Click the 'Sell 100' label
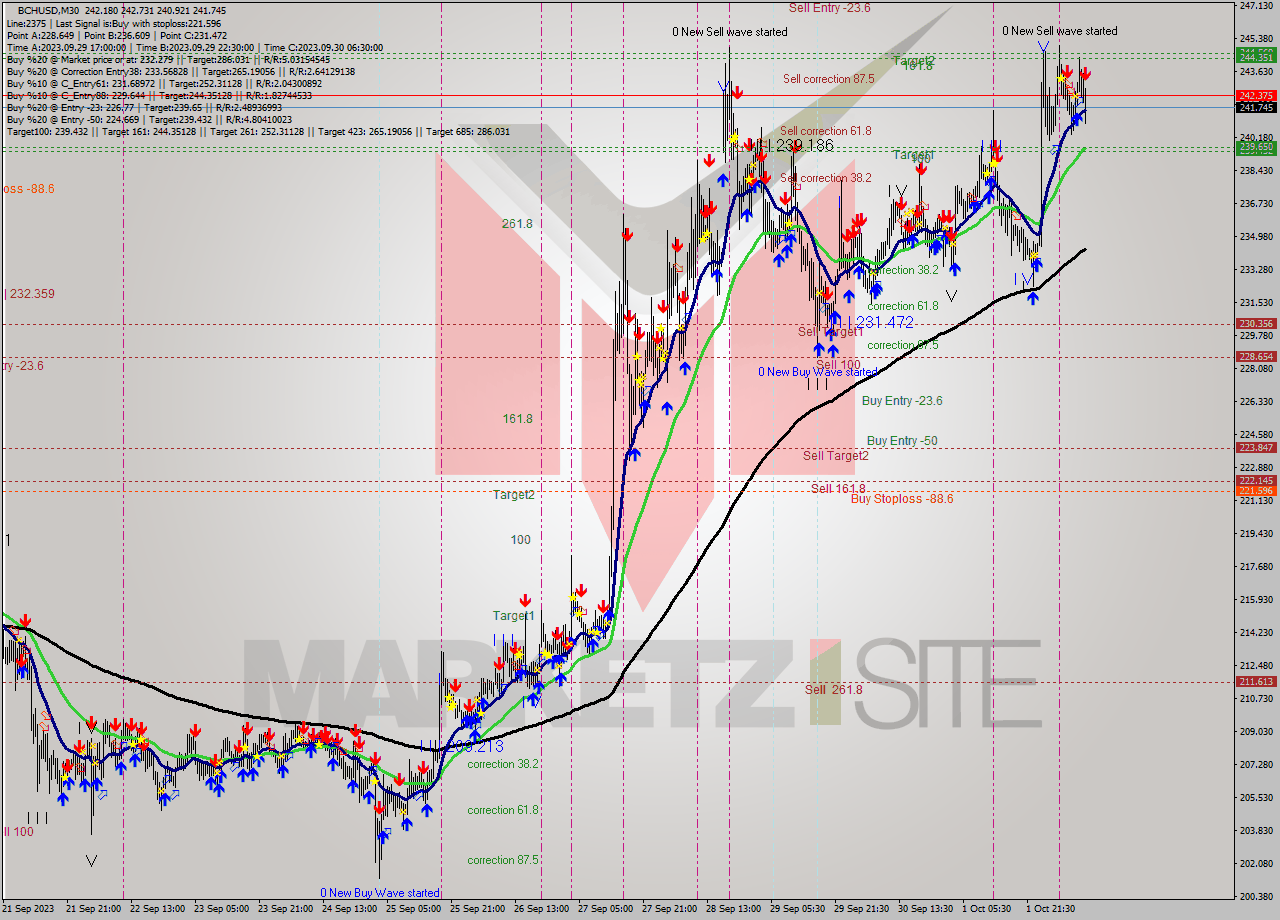This screenshot has height=920, width=1280. pyautogui.click(x=838, y=365)
